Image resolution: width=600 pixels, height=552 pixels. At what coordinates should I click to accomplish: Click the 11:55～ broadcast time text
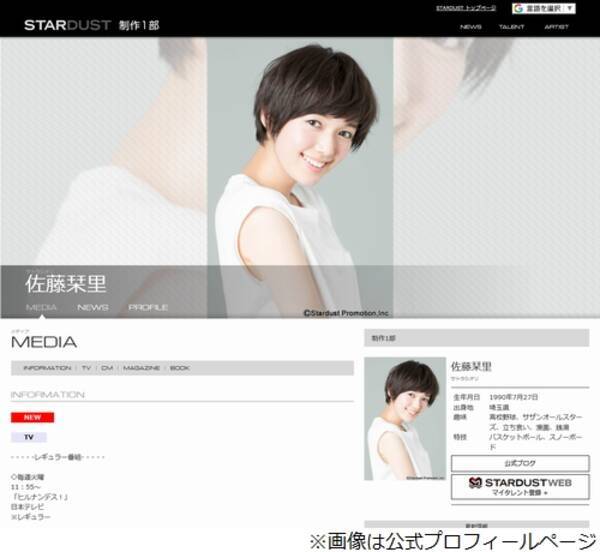pyautogui.click(x=26, y=487)
